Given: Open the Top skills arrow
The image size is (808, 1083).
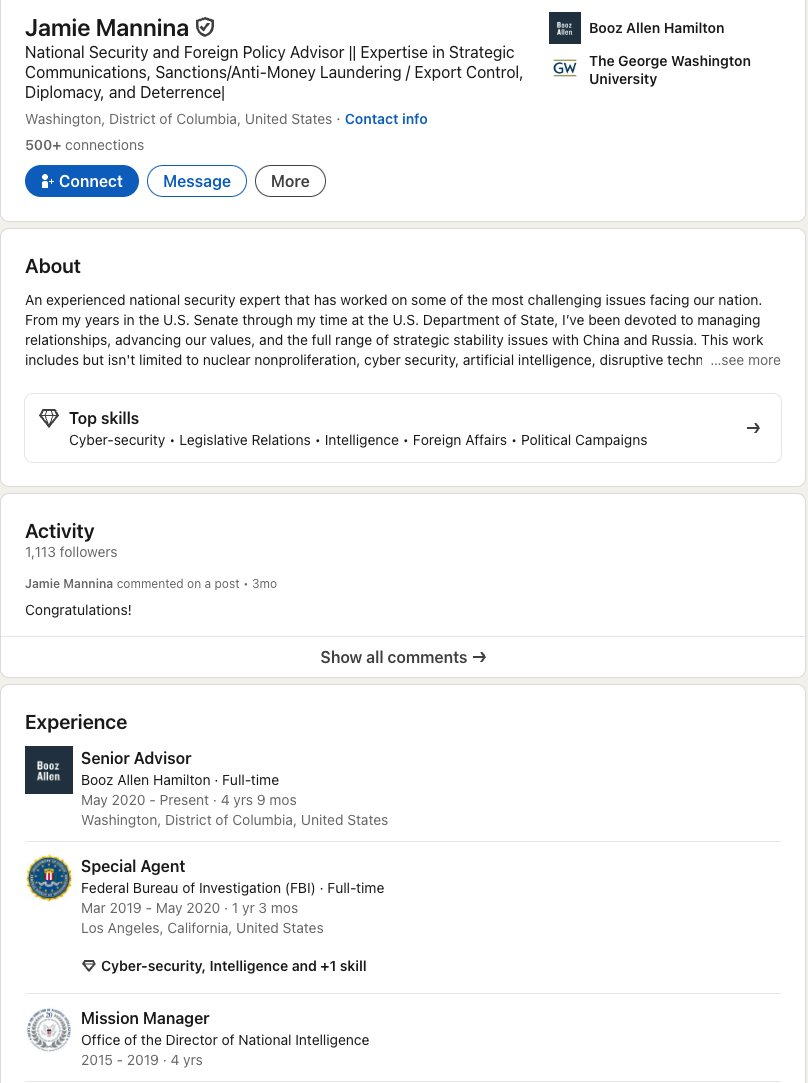Looking at the screenshot, I should tap(753, 428).
